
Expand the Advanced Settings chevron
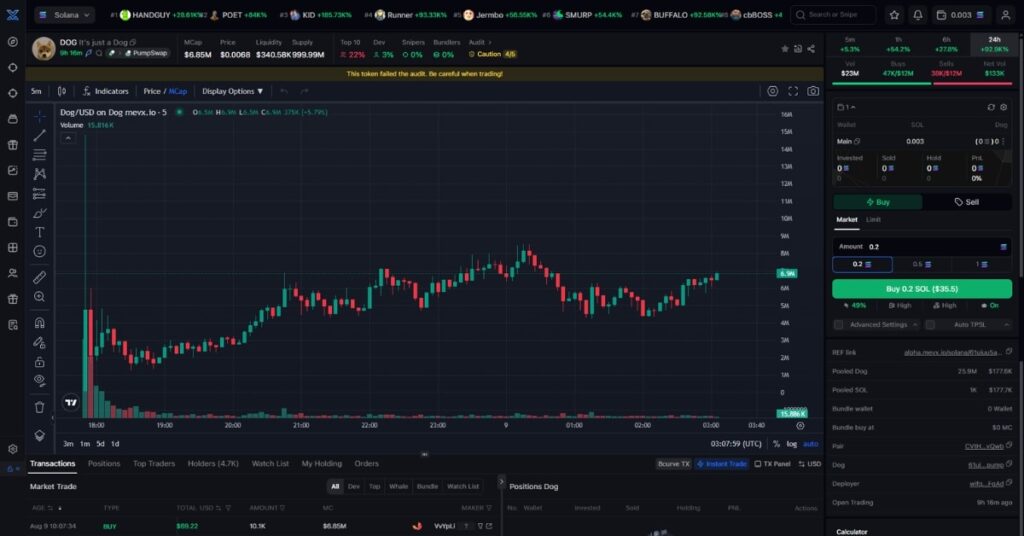click(915, 324)
